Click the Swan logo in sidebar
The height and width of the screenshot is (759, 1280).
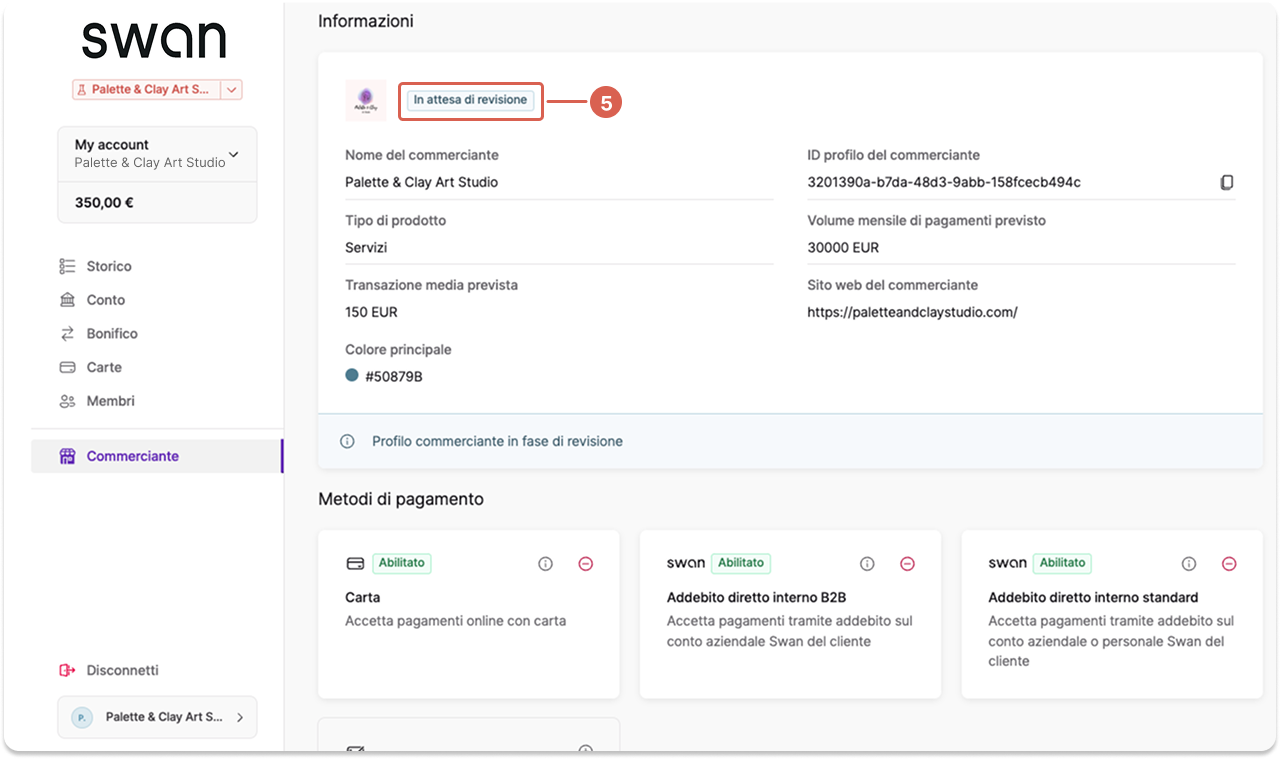coord(154,40)
